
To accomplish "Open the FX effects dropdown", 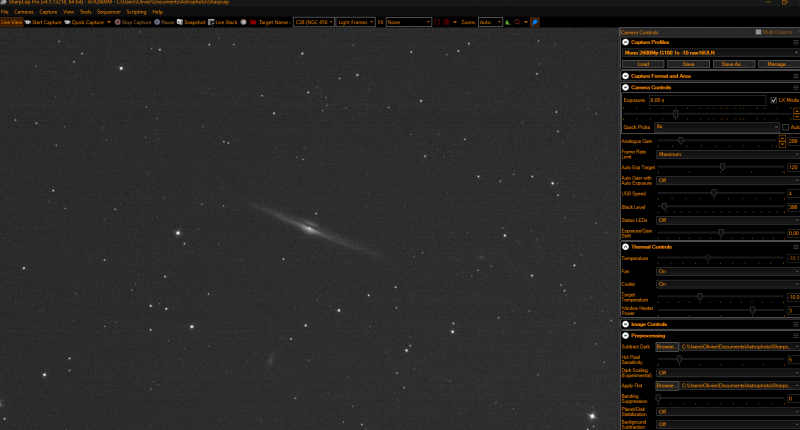I will click(x=408, y=22).
